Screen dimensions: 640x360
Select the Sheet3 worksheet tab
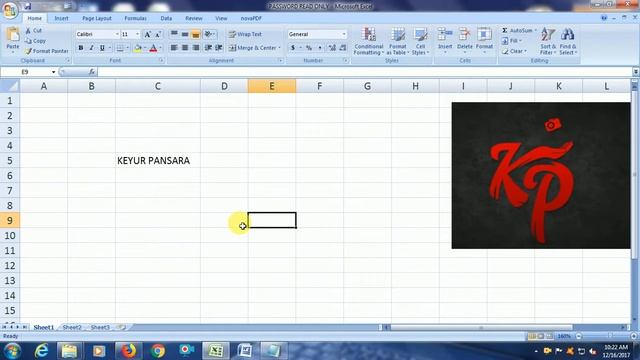pyautogui.click(x=100, y=327)
